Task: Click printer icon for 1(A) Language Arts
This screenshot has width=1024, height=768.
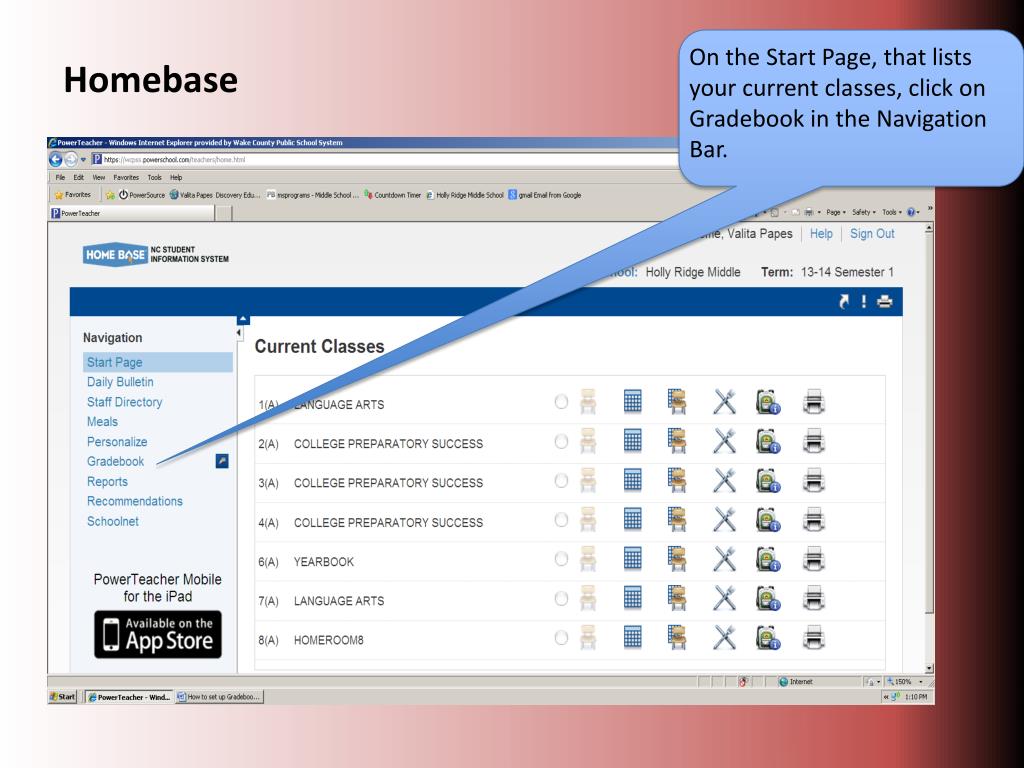Action: pos(813,402)
